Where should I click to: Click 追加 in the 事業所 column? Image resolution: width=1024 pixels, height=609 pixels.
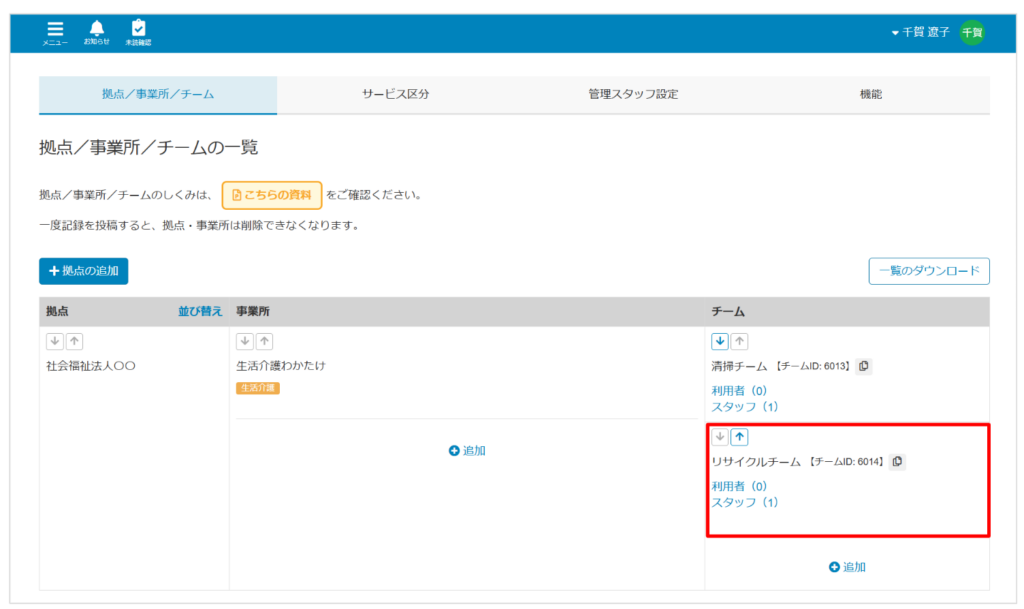tap(467, 450)
